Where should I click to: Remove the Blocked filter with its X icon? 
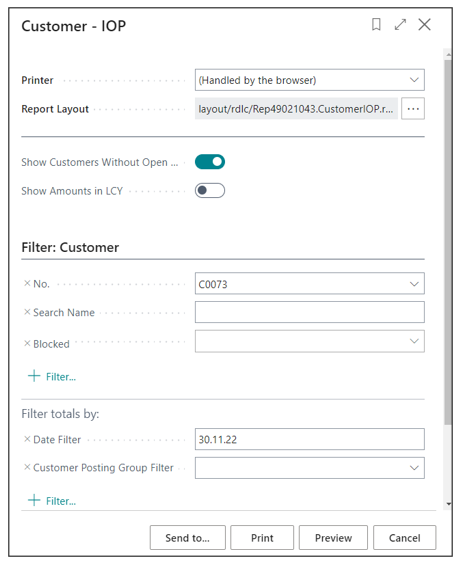tap(27, 344)
